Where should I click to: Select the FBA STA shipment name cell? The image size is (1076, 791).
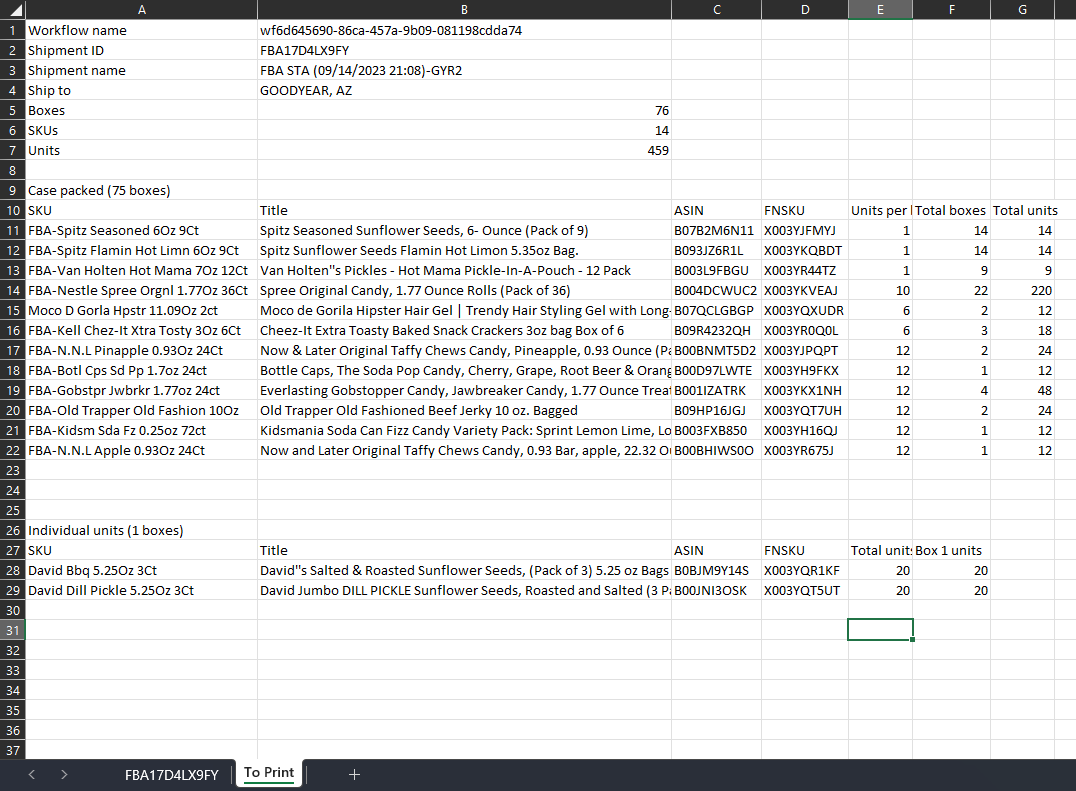tap(465, 70)
